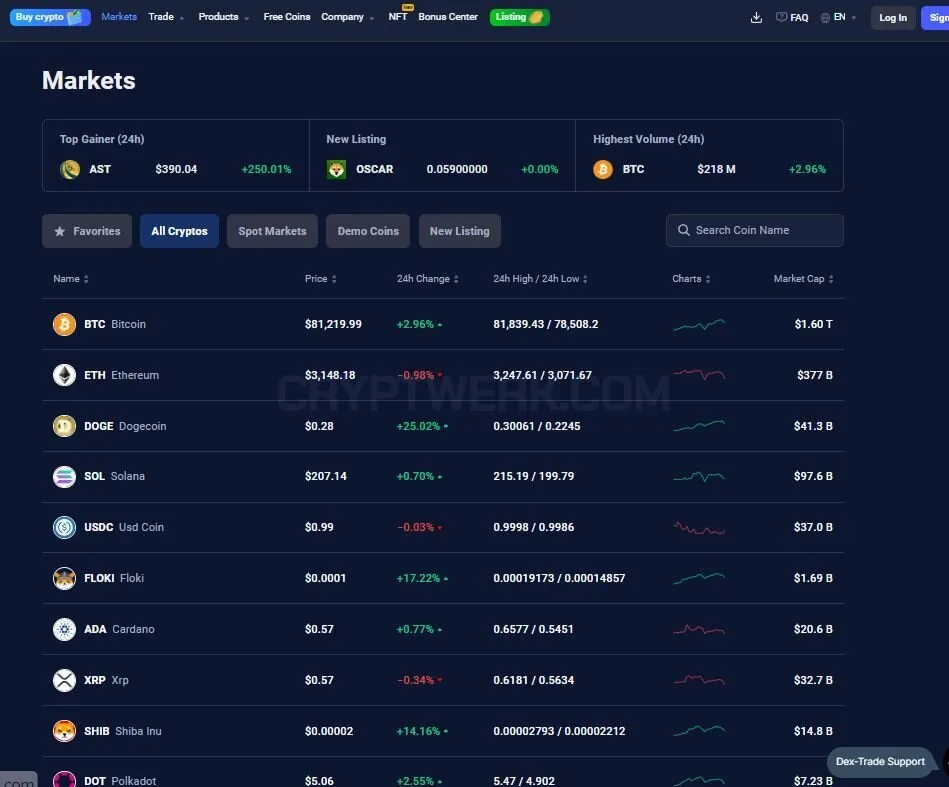Switch to the Demo Coins tab
This screenshot has height=787, width=949.
pyautogui.click(x=368, y=231)
